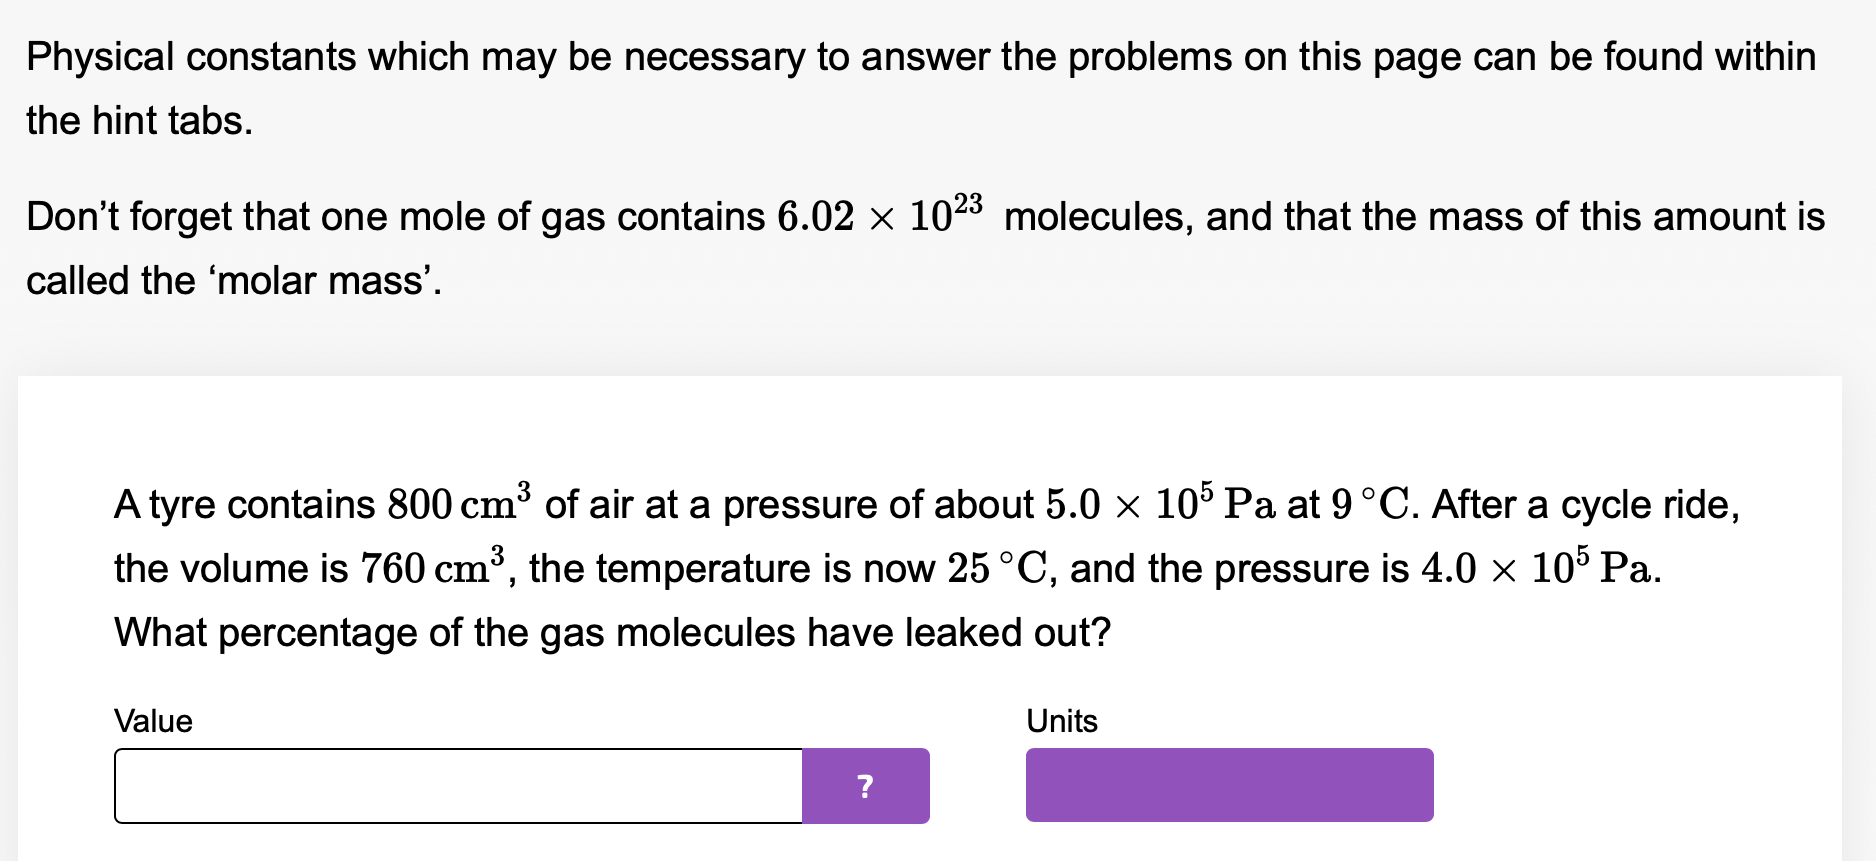The height and width of the screenshot is (861, 1876).
Task: Click the Value label above the input
Action: [x=153, y=721]
